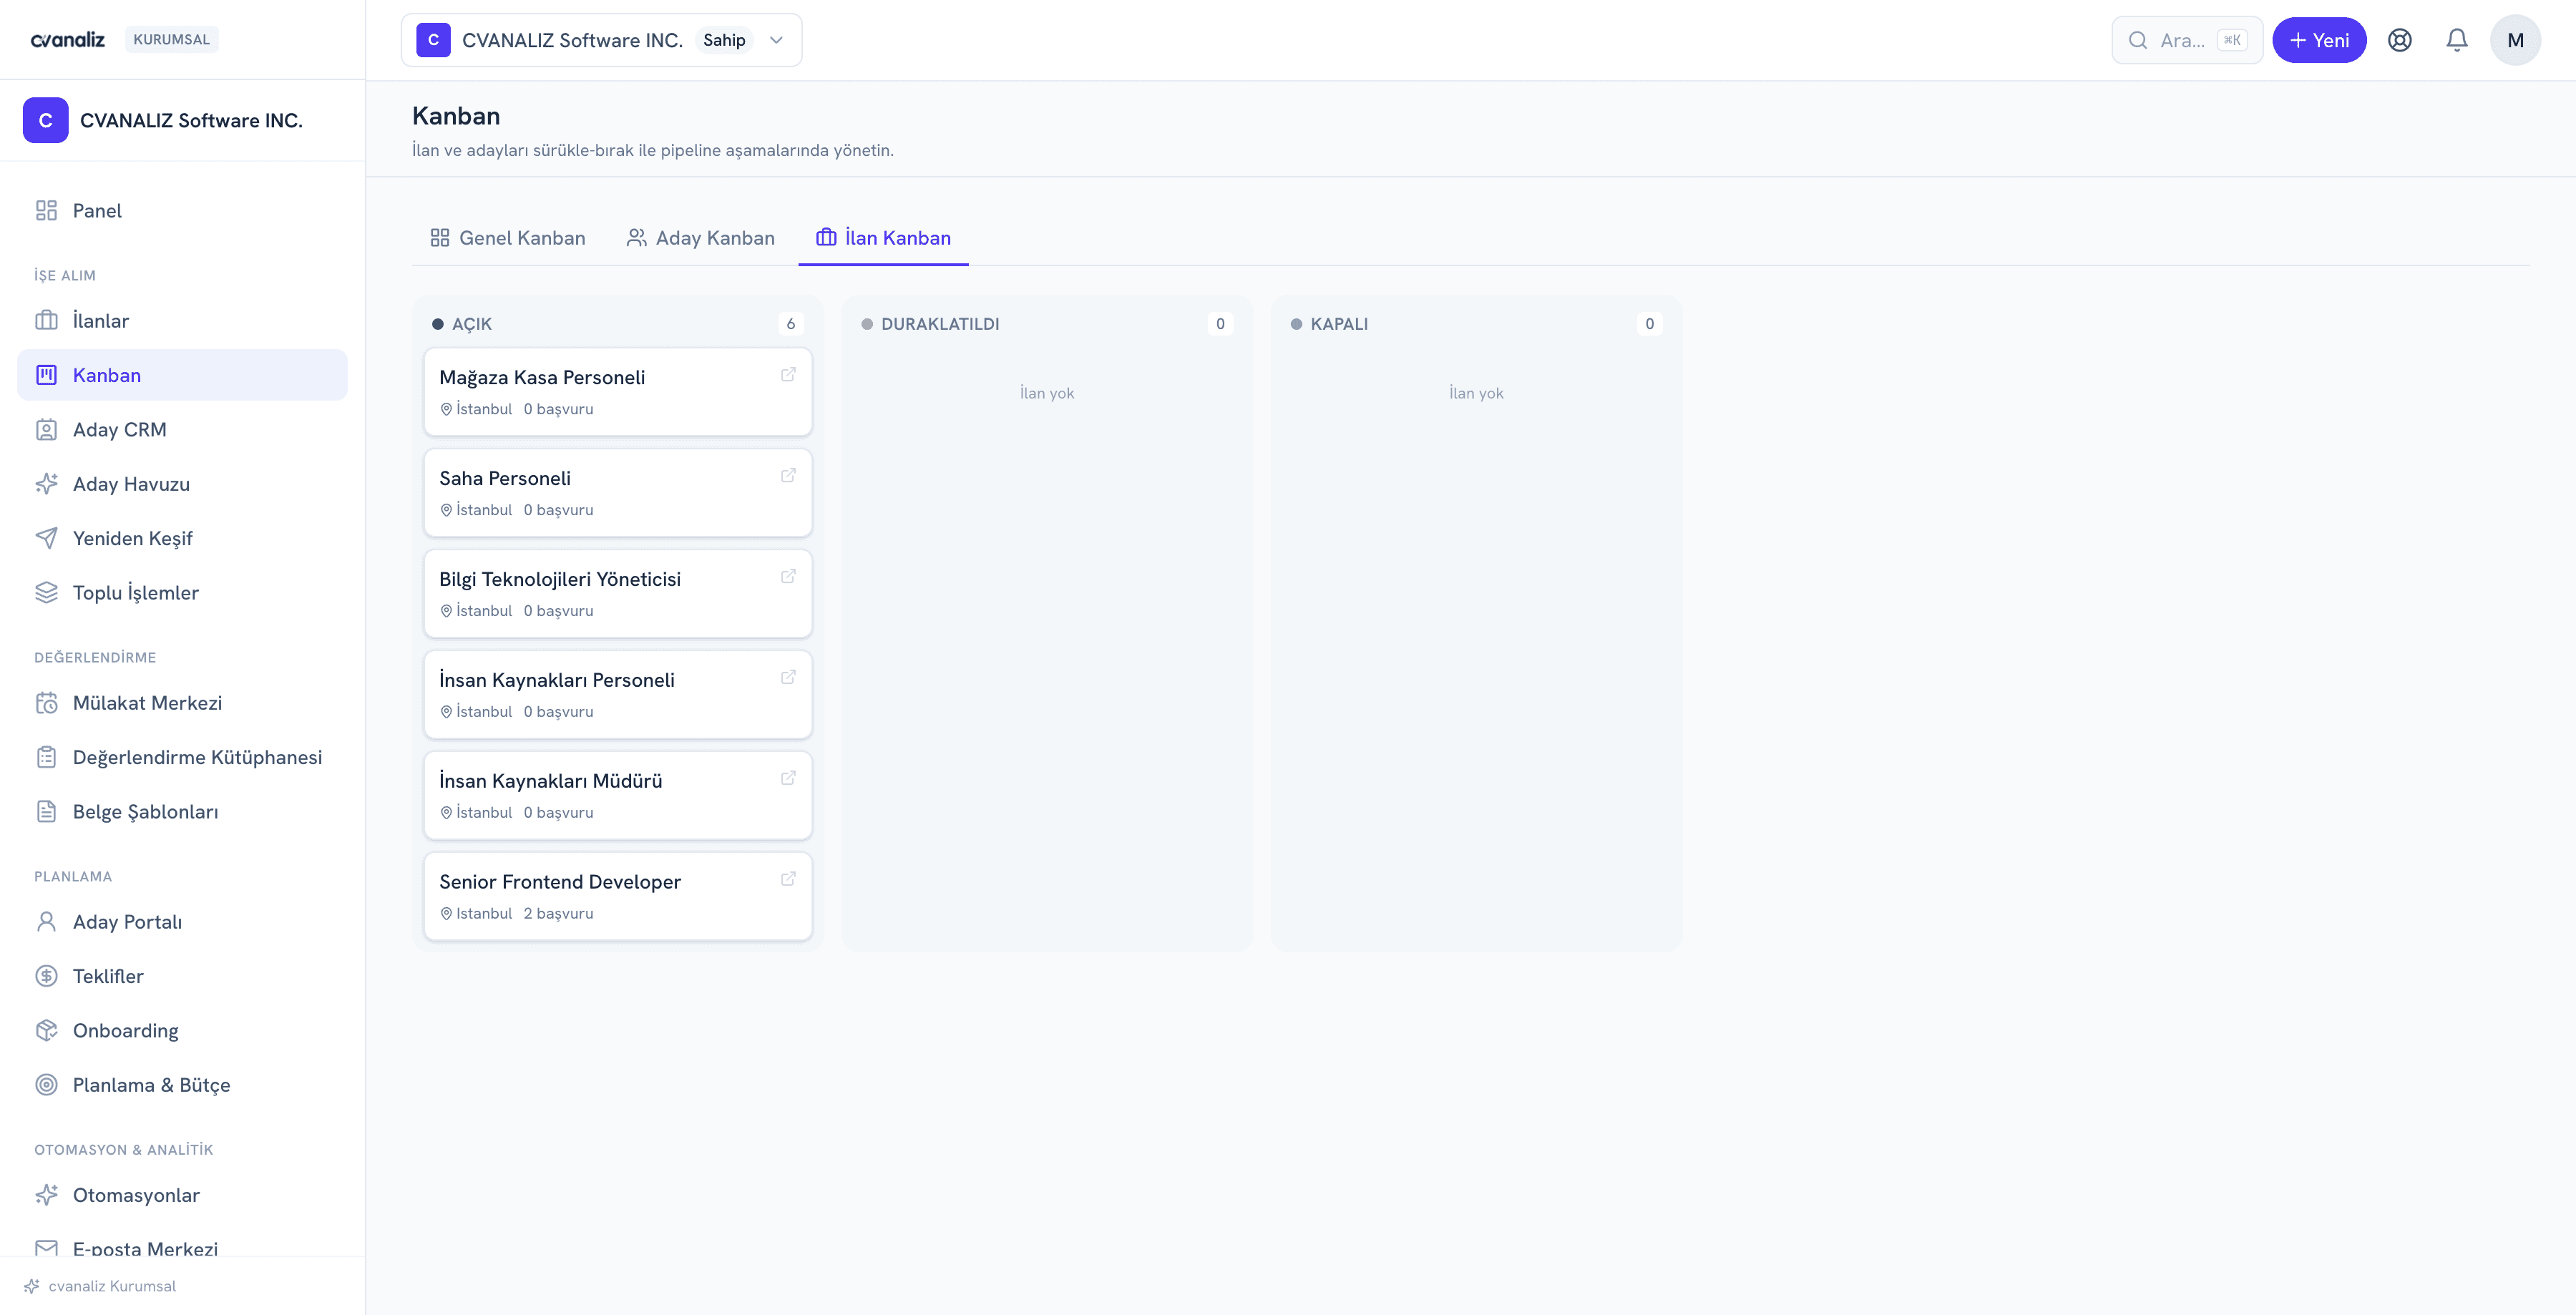The image size is (2576, 1315).
Task: Open Değerlendirme Kütüphanesi
Action: tap(182, 758)
